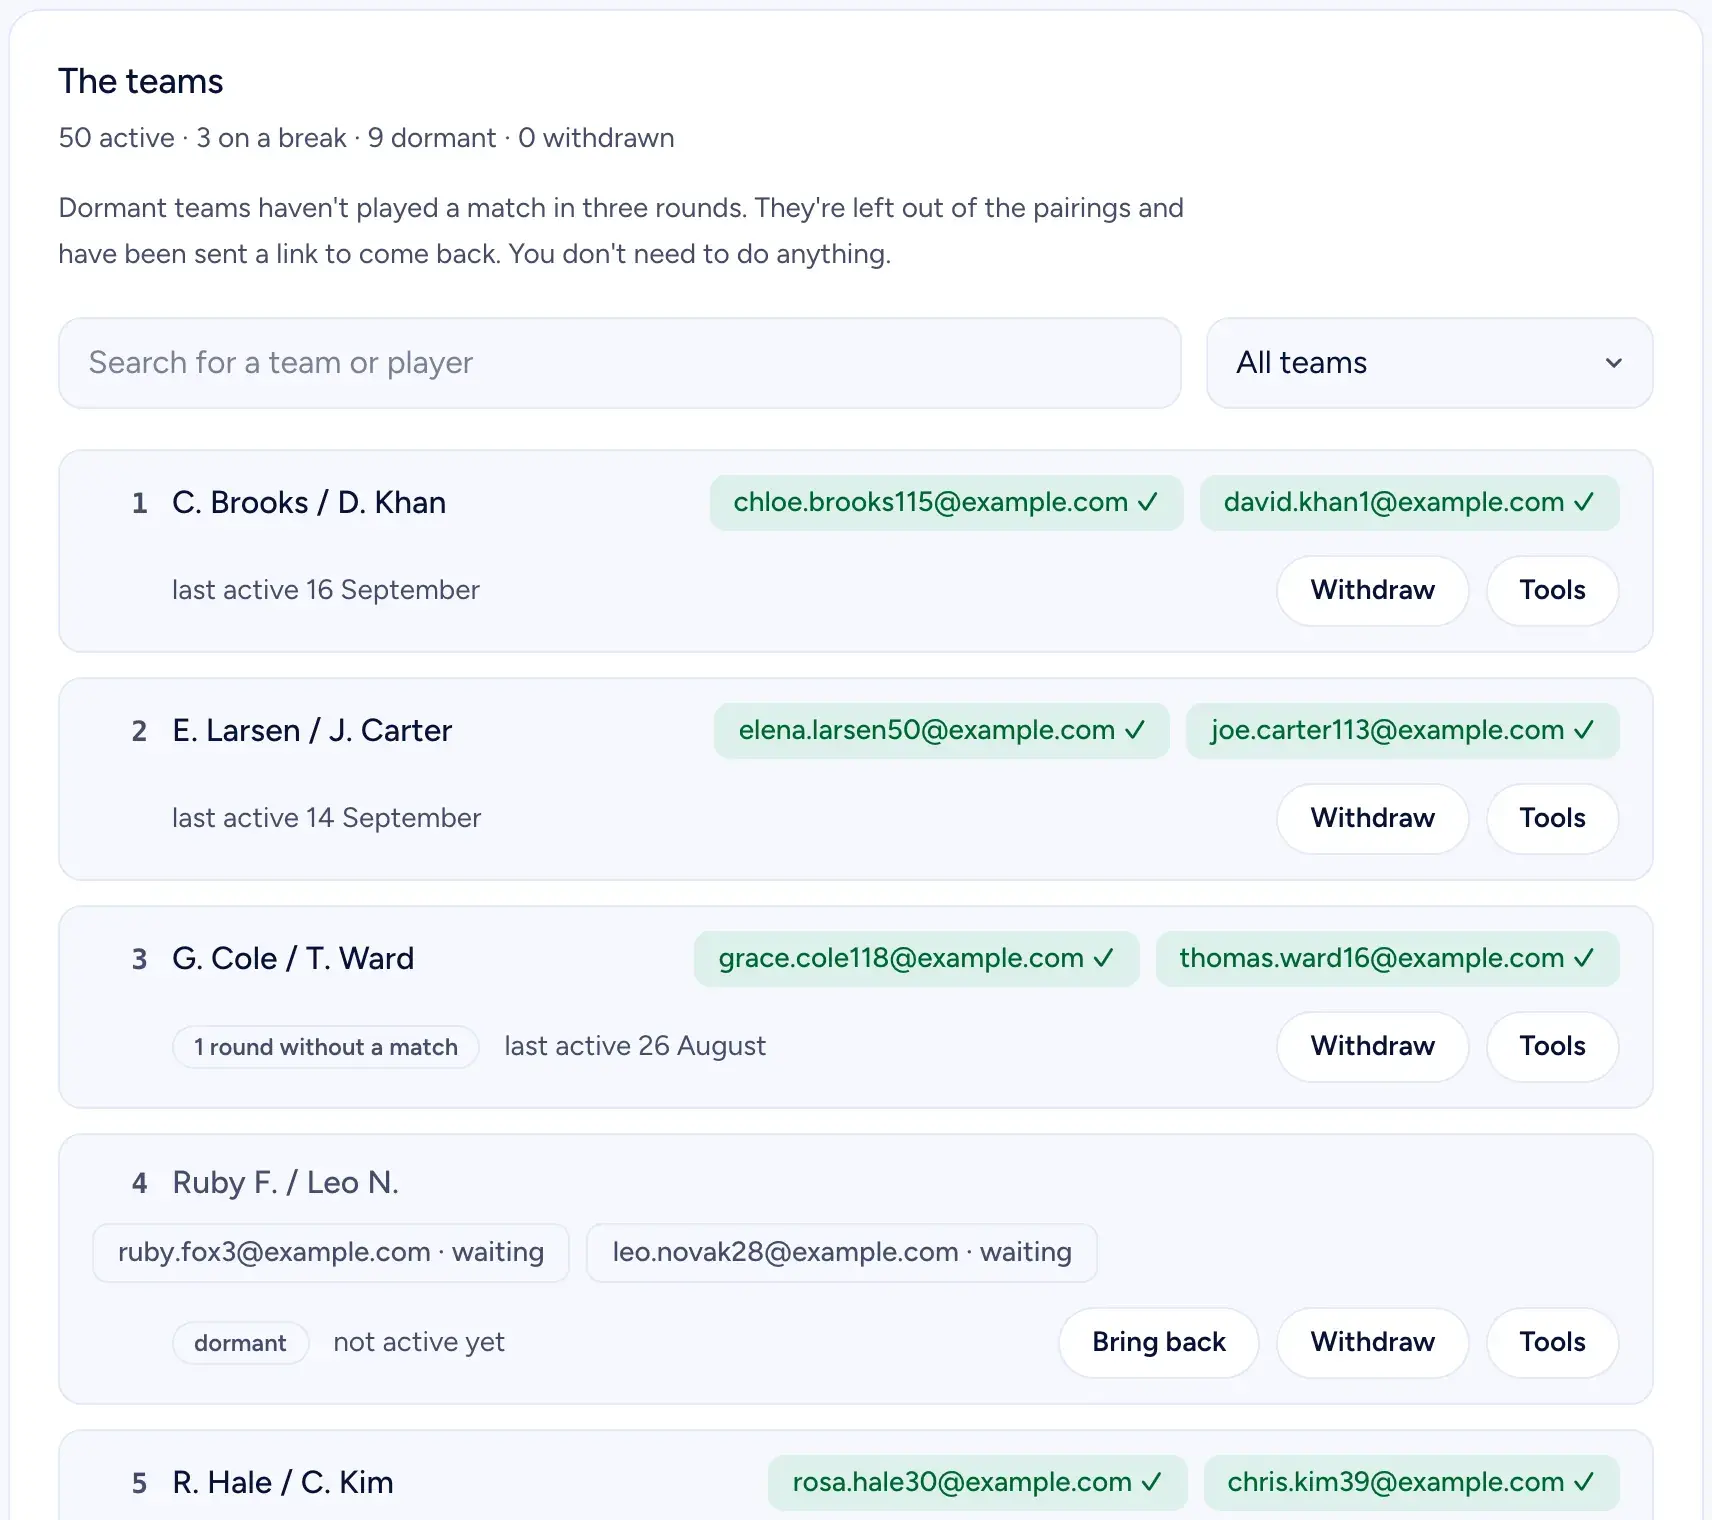
Task: Click chloe.brooks115@example.com email chip
Action: pos(946,503)
